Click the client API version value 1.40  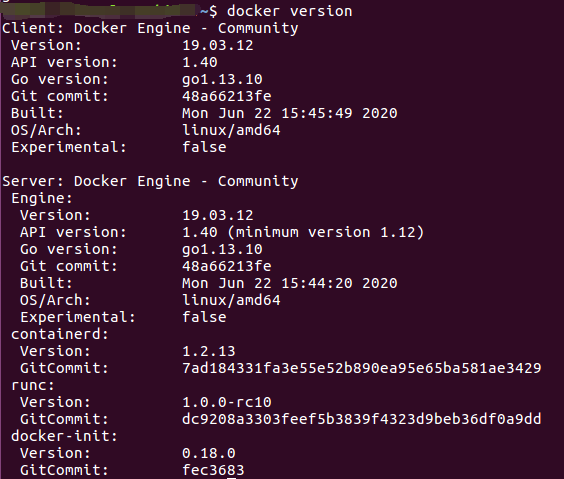click(x=200, y=62)
